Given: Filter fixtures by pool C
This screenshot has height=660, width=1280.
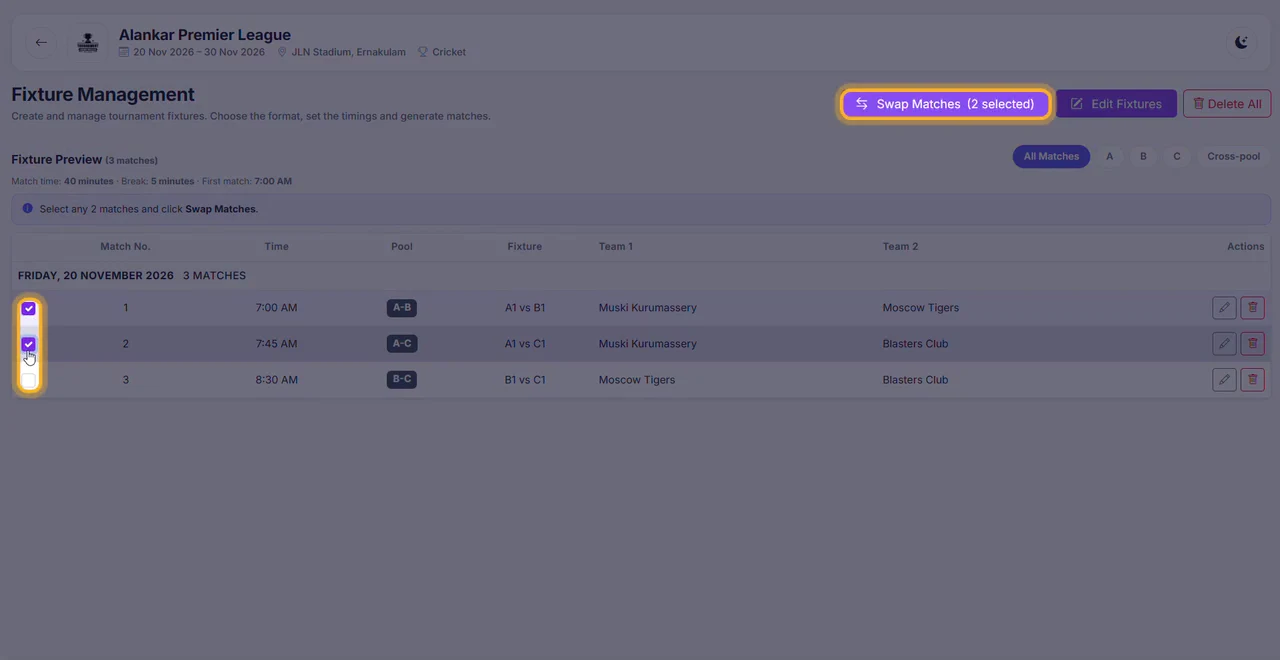Looking at the screenshot, I should (x=1177, y=156).
